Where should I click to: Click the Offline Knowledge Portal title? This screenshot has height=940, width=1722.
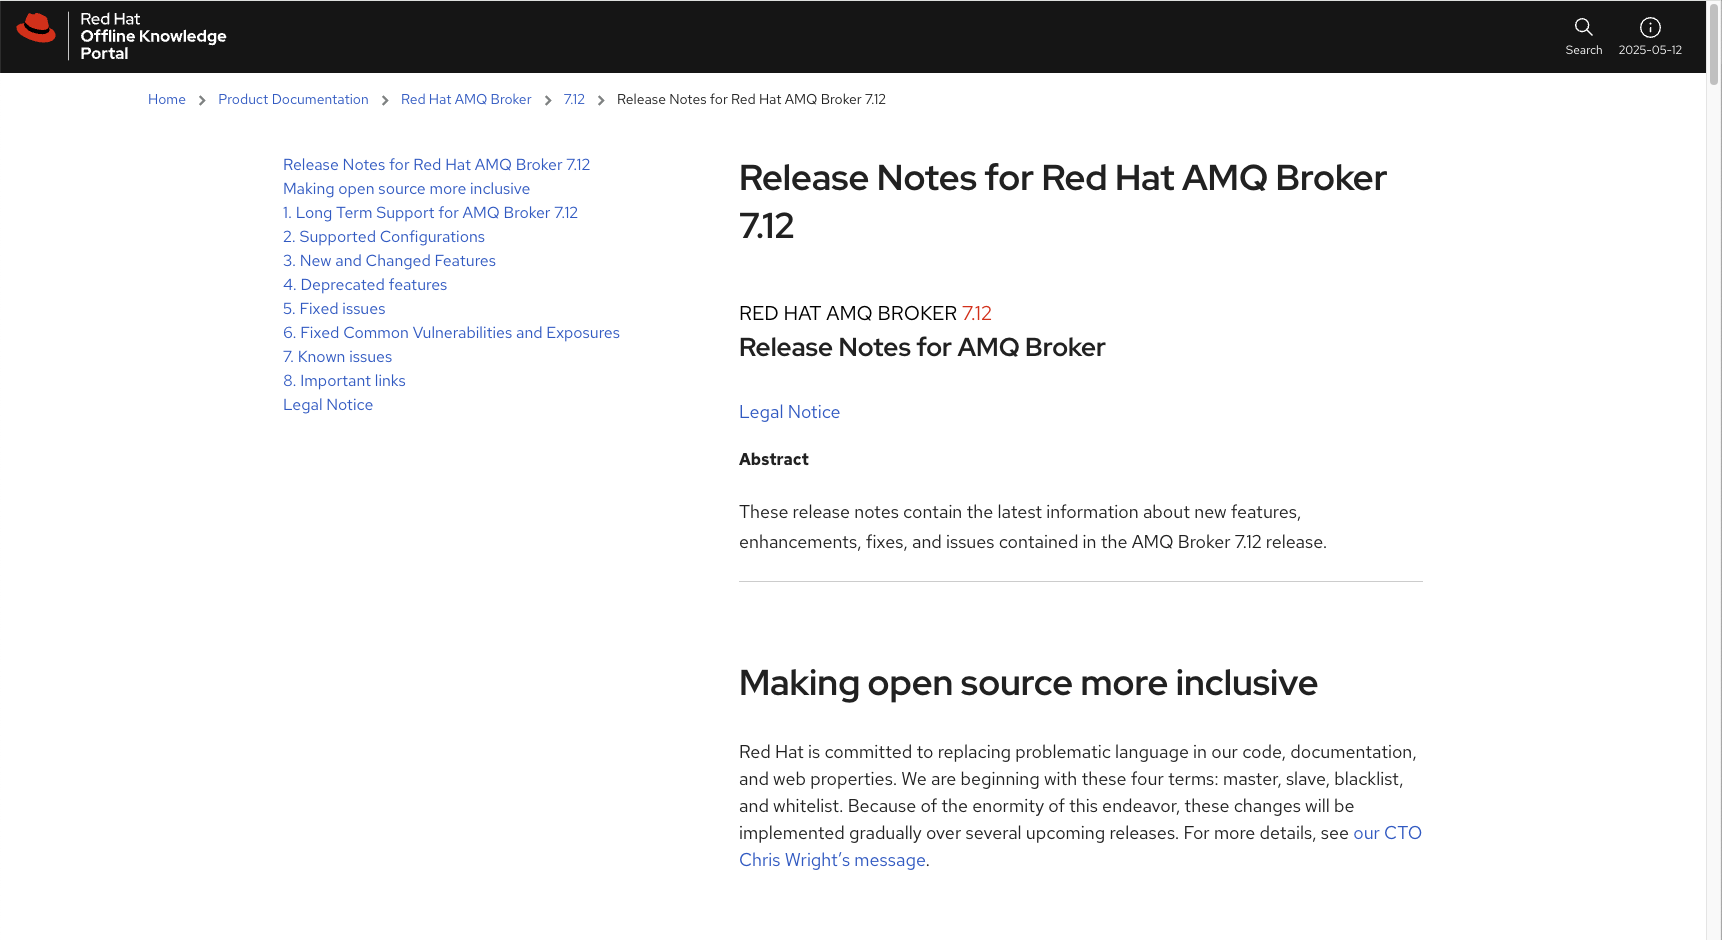(x=153, y=37)
